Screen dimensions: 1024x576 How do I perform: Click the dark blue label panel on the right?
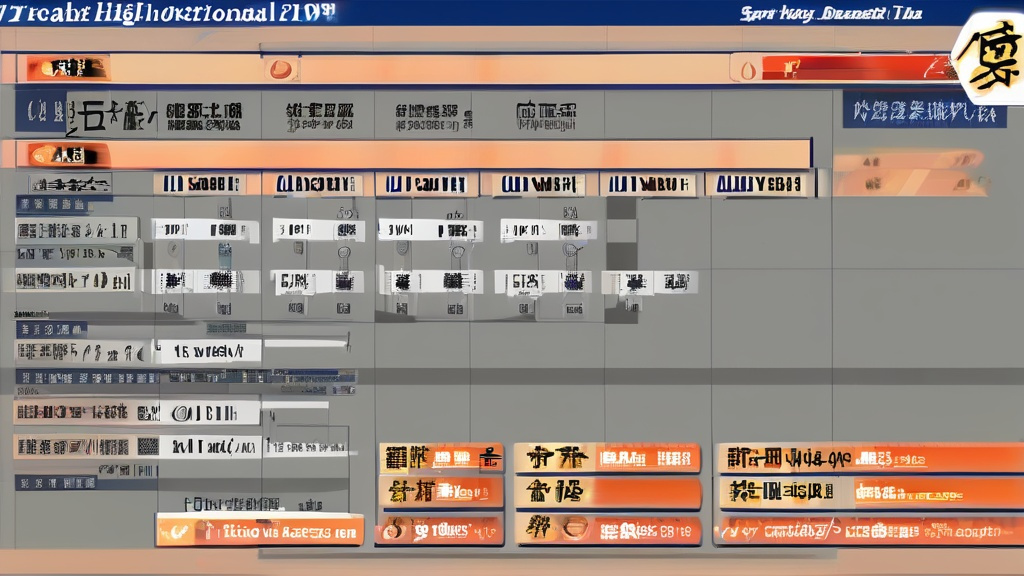[923, 111]
